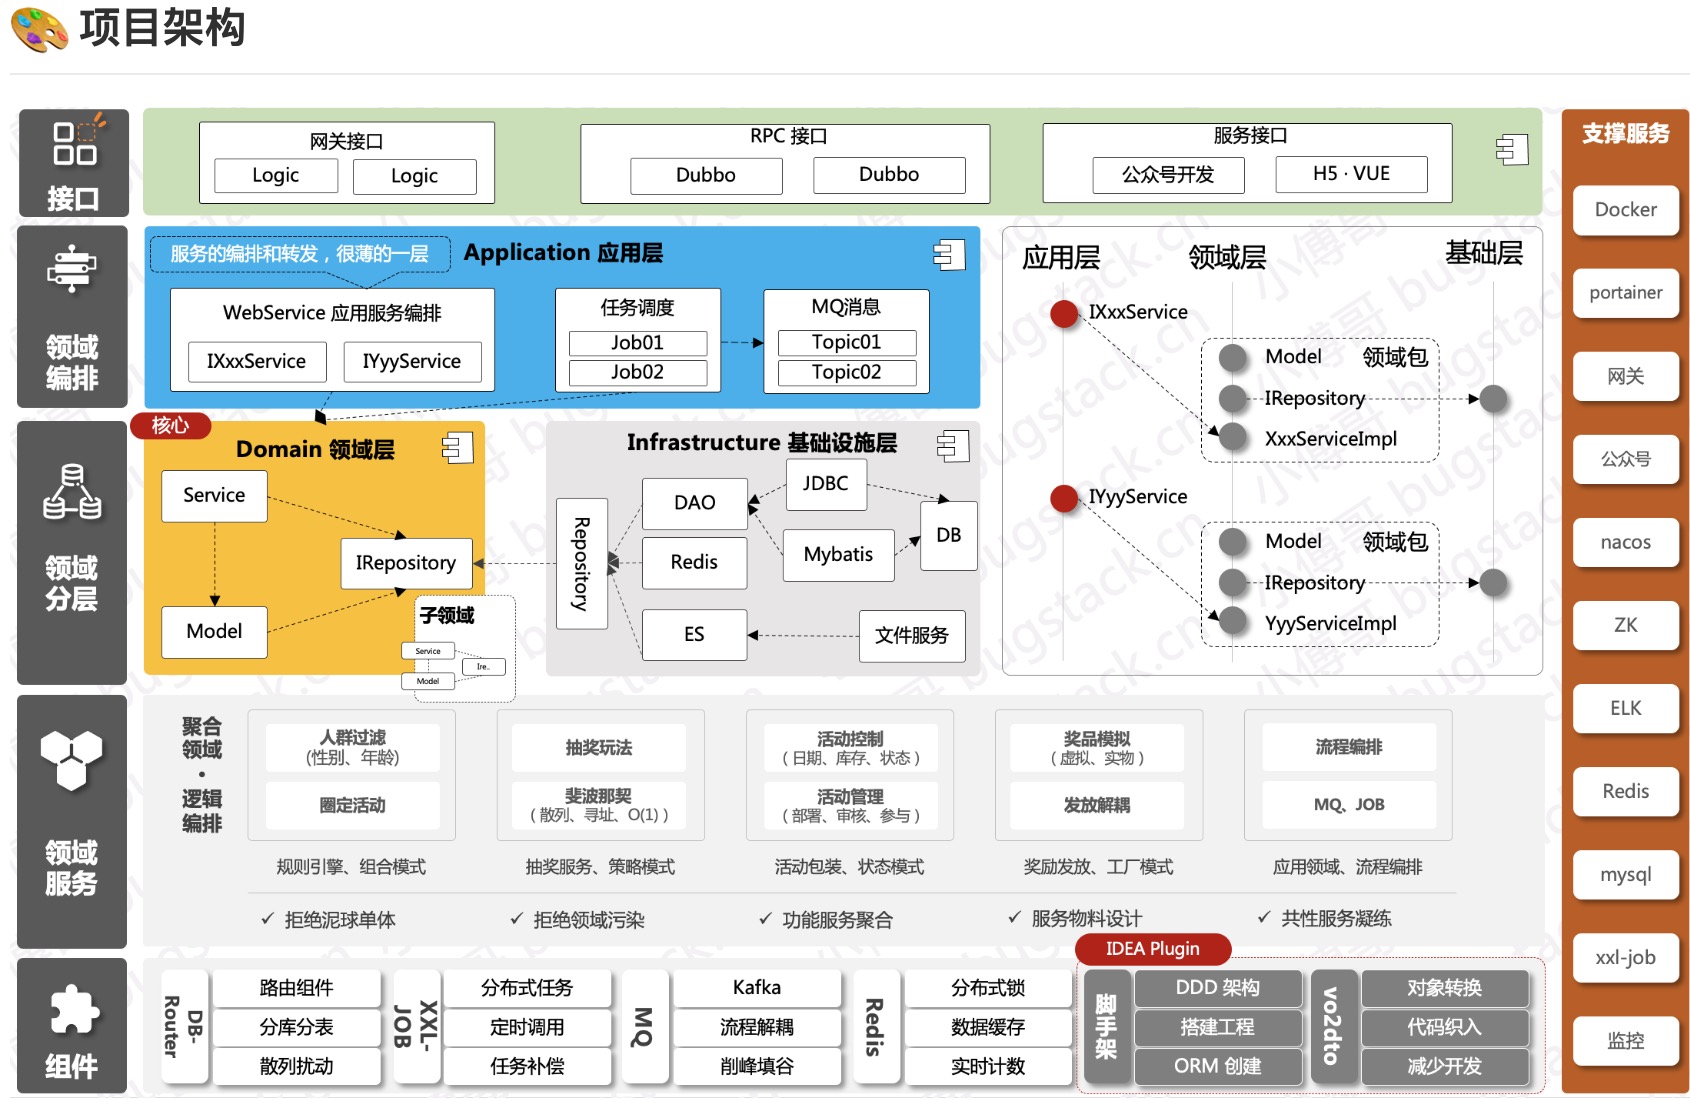Click the JDBC box
Viewport: 1690px width, 1100px height.
pos(826,484)
